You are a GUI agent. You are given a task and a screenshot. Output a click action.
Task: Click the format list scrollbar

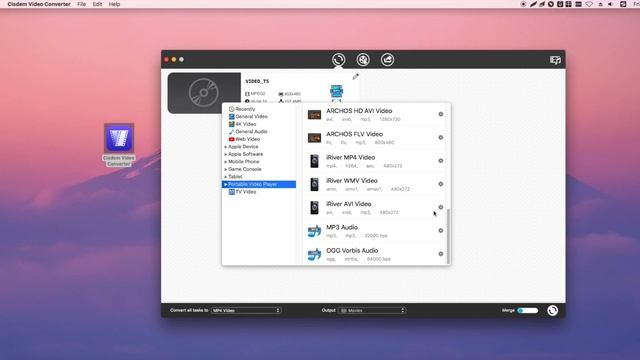coord(448,236)
